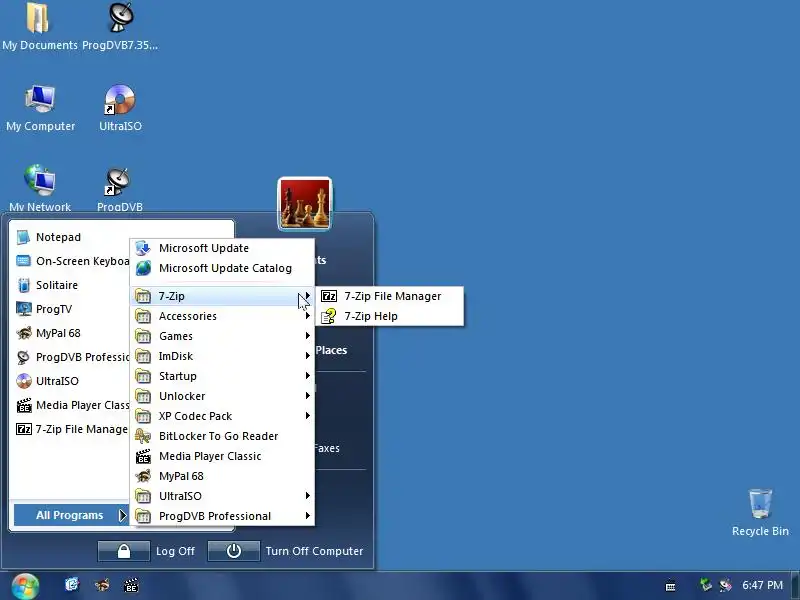The image size is (800, 600).
Task: Expand the XP Codec Pack submenu arrow
Action: click(x=307, y=416)
